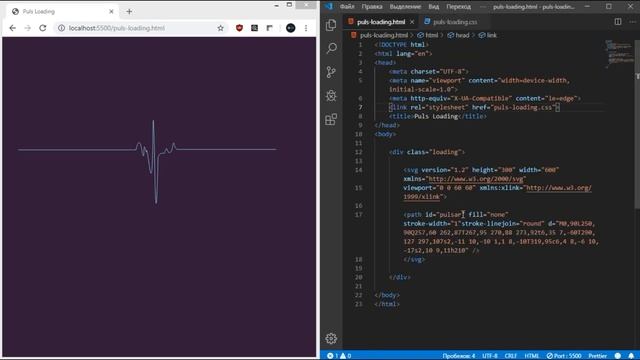The image size is (640, 360).
Task: Open the Source Control view
Action: point(331,72)
